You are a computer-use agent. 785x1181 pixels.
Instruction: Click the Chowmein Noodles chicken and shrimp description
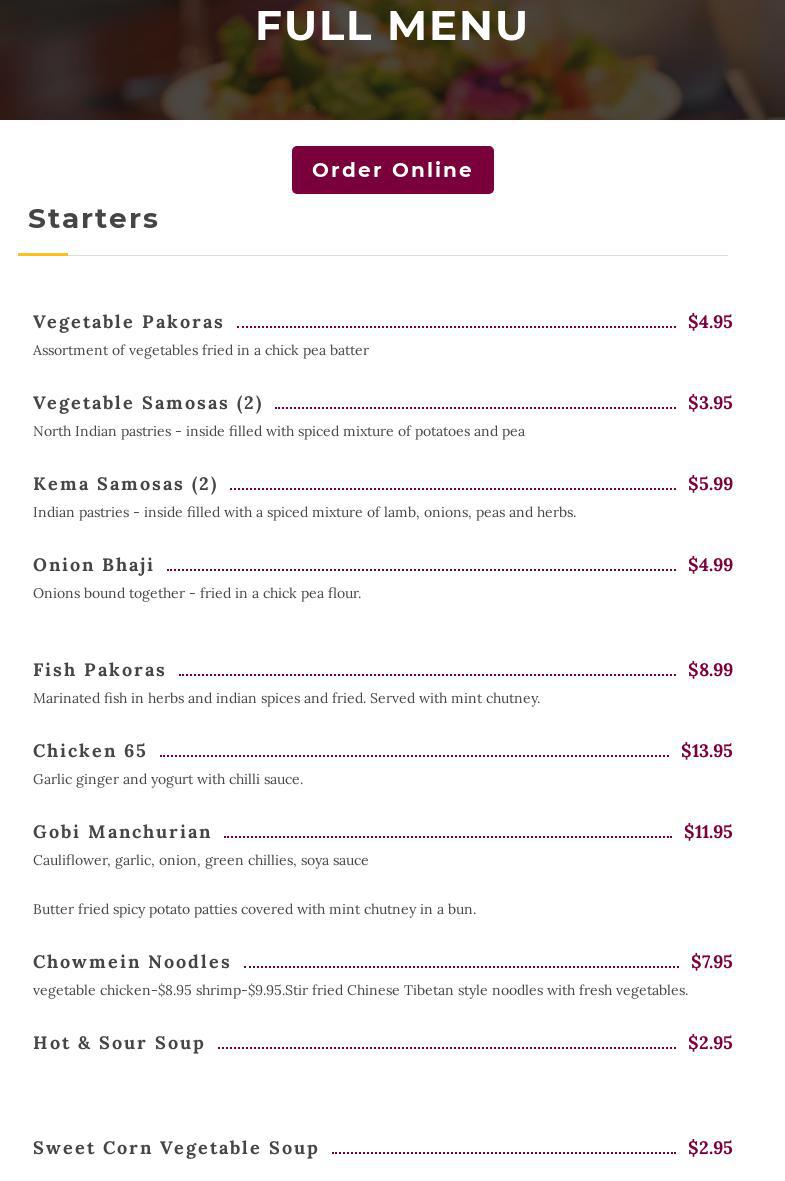coord(360,990)
